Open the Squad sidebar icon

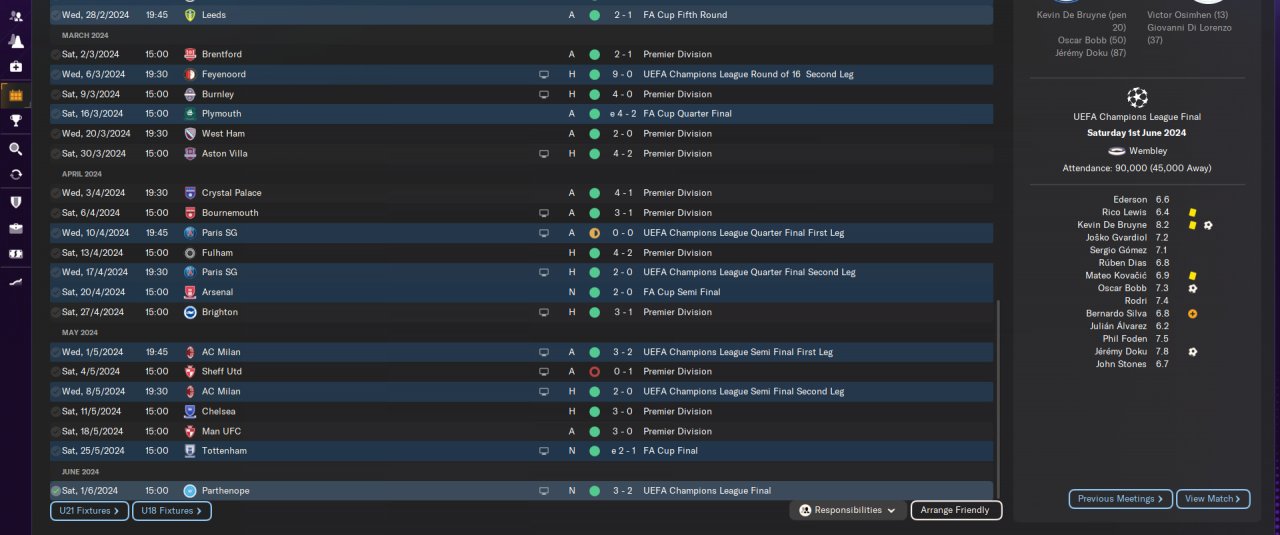(15, 16)
